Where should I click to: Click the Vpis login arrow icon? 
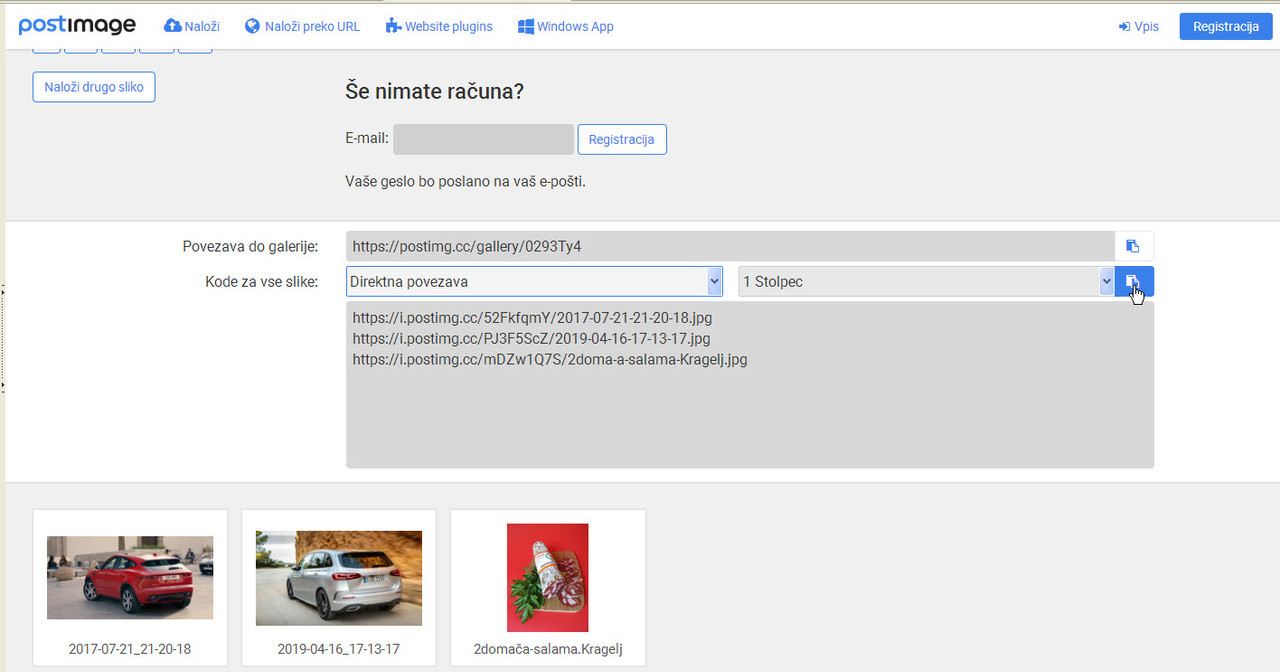(1124, 27)
